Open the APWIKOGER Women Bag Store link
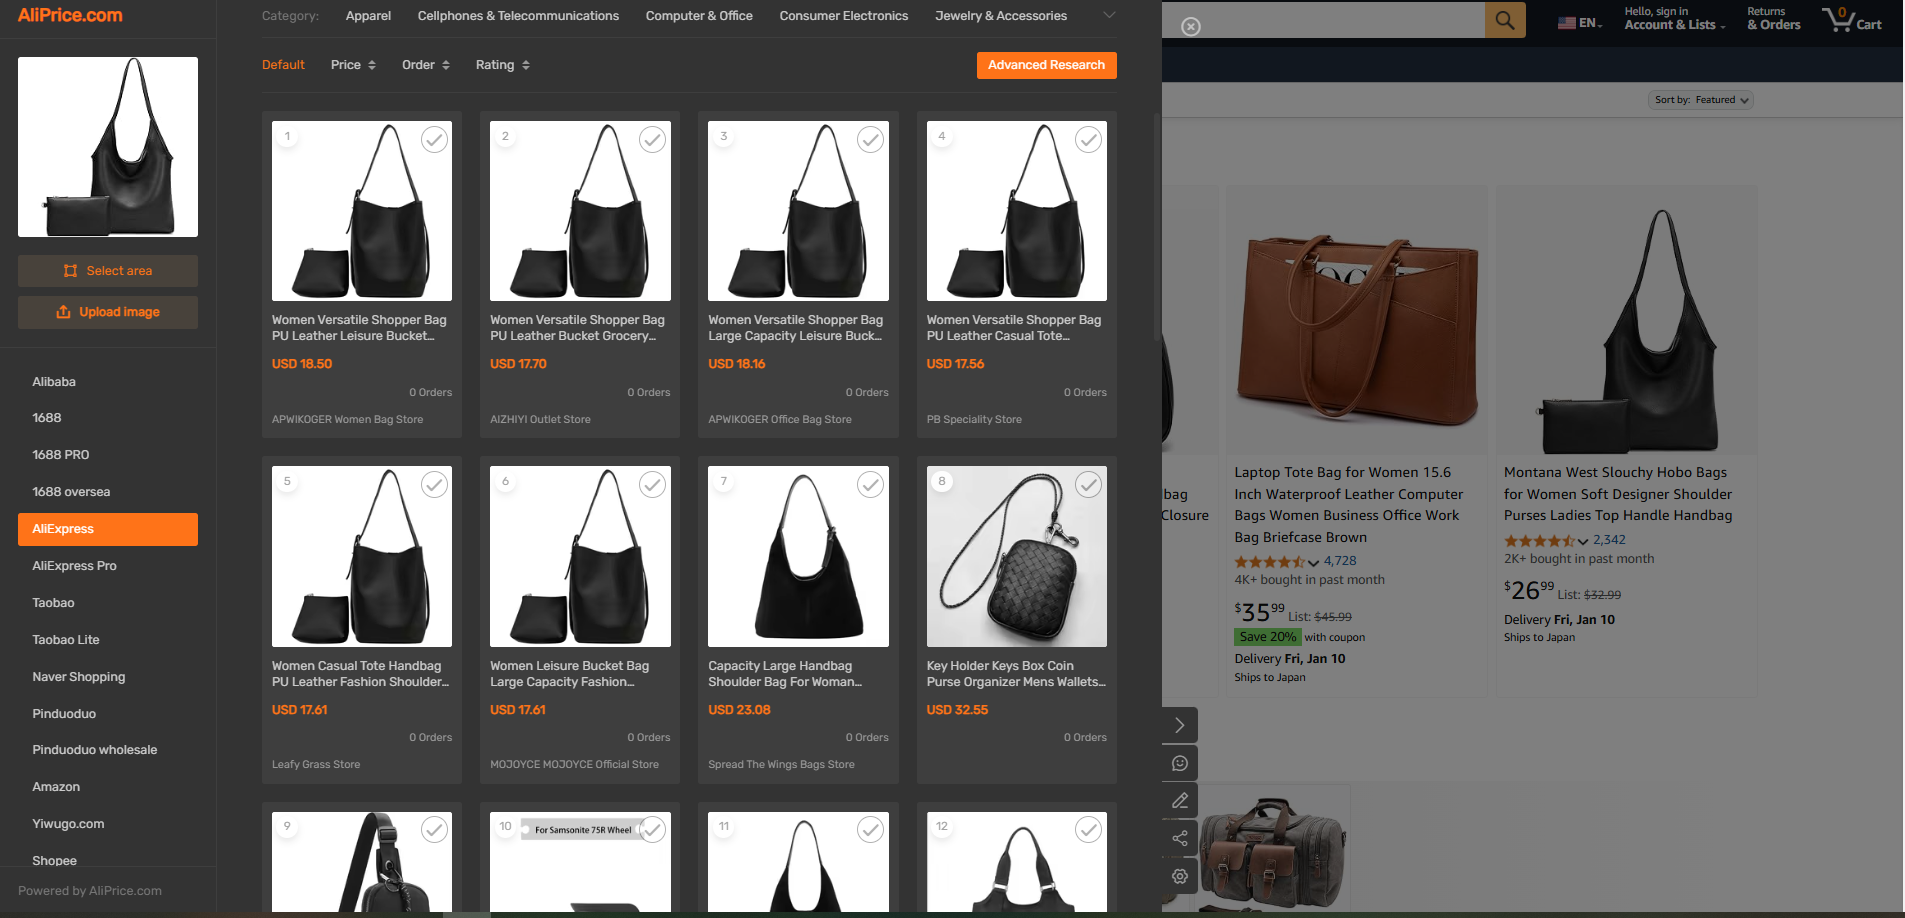The width and height of the screenshot is (1905, 918). coord(347,420)
